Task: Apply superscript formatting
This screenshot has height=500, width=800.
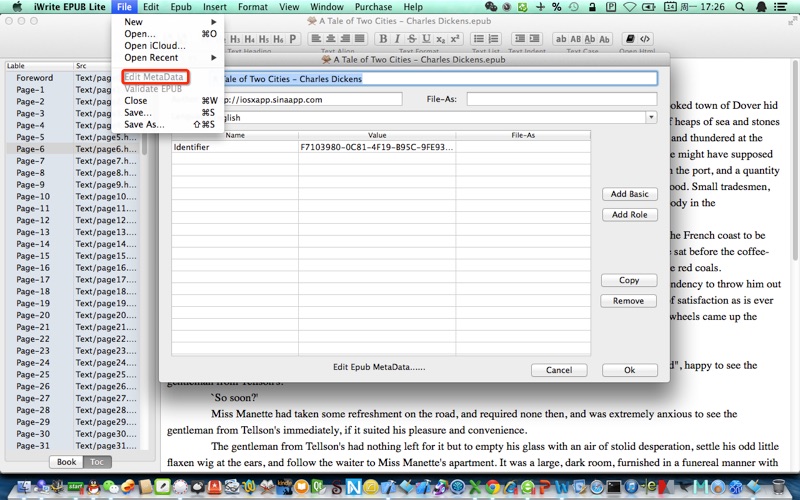Action: click(x=455, y=39)
